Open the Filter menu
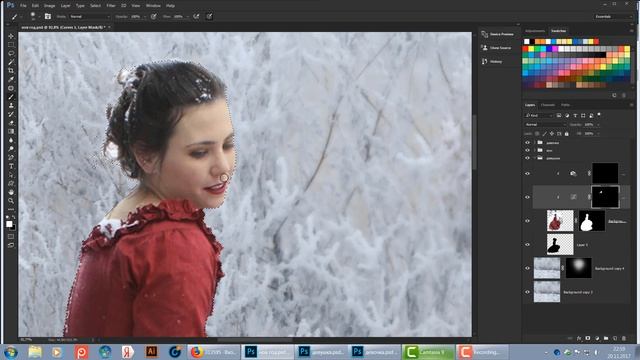The height and width of the screenshot is (360, 640). point(111,6)
